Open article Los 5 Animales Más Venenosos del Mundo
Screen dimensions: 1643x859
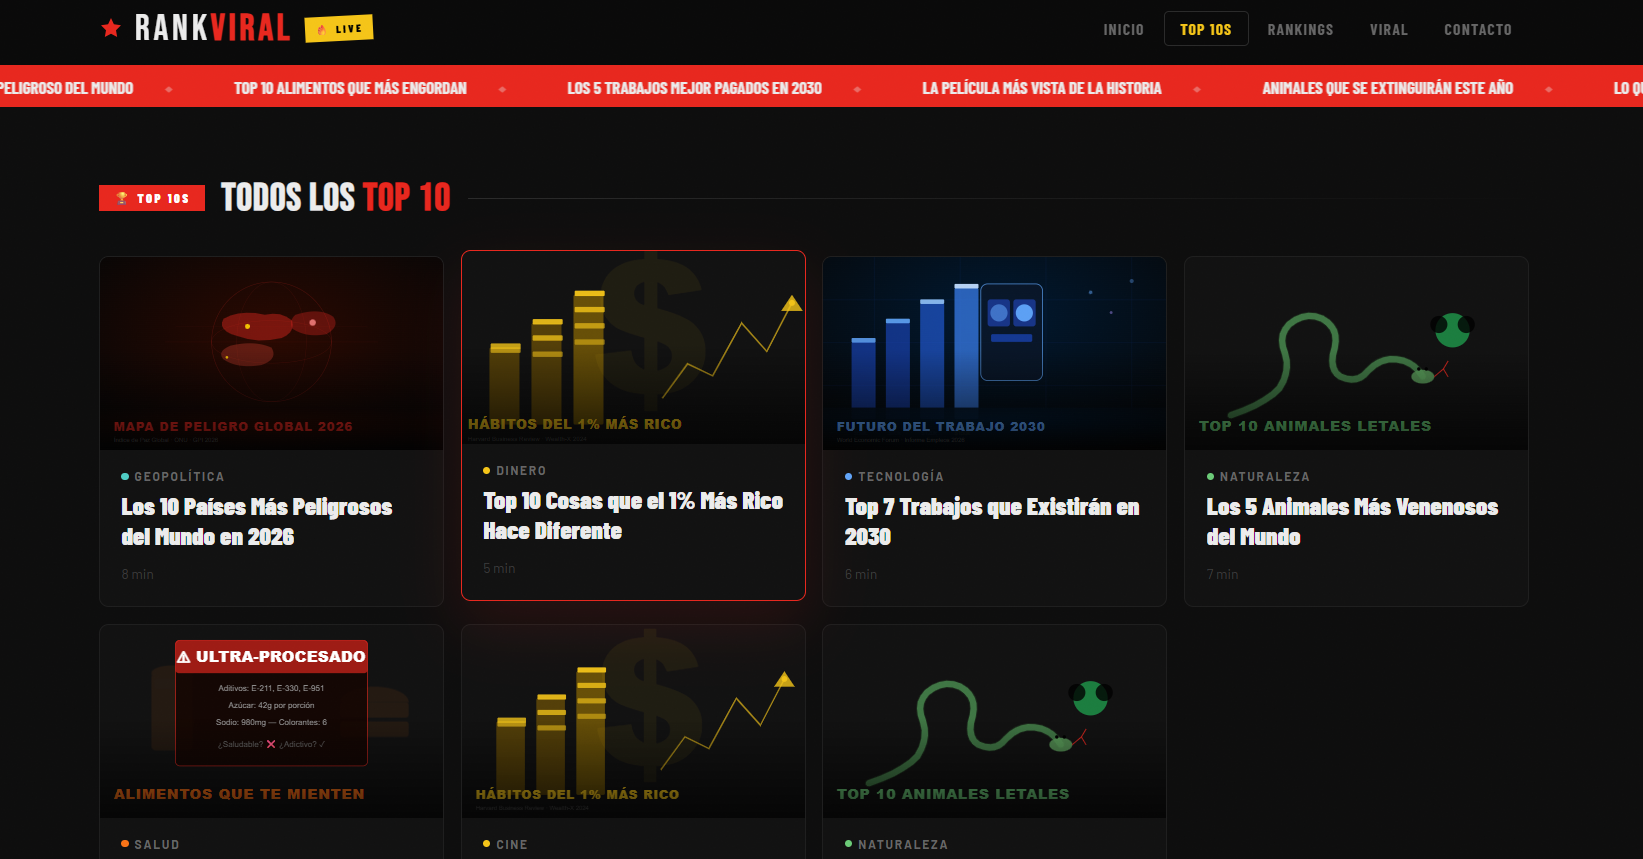click(1352, 522)
